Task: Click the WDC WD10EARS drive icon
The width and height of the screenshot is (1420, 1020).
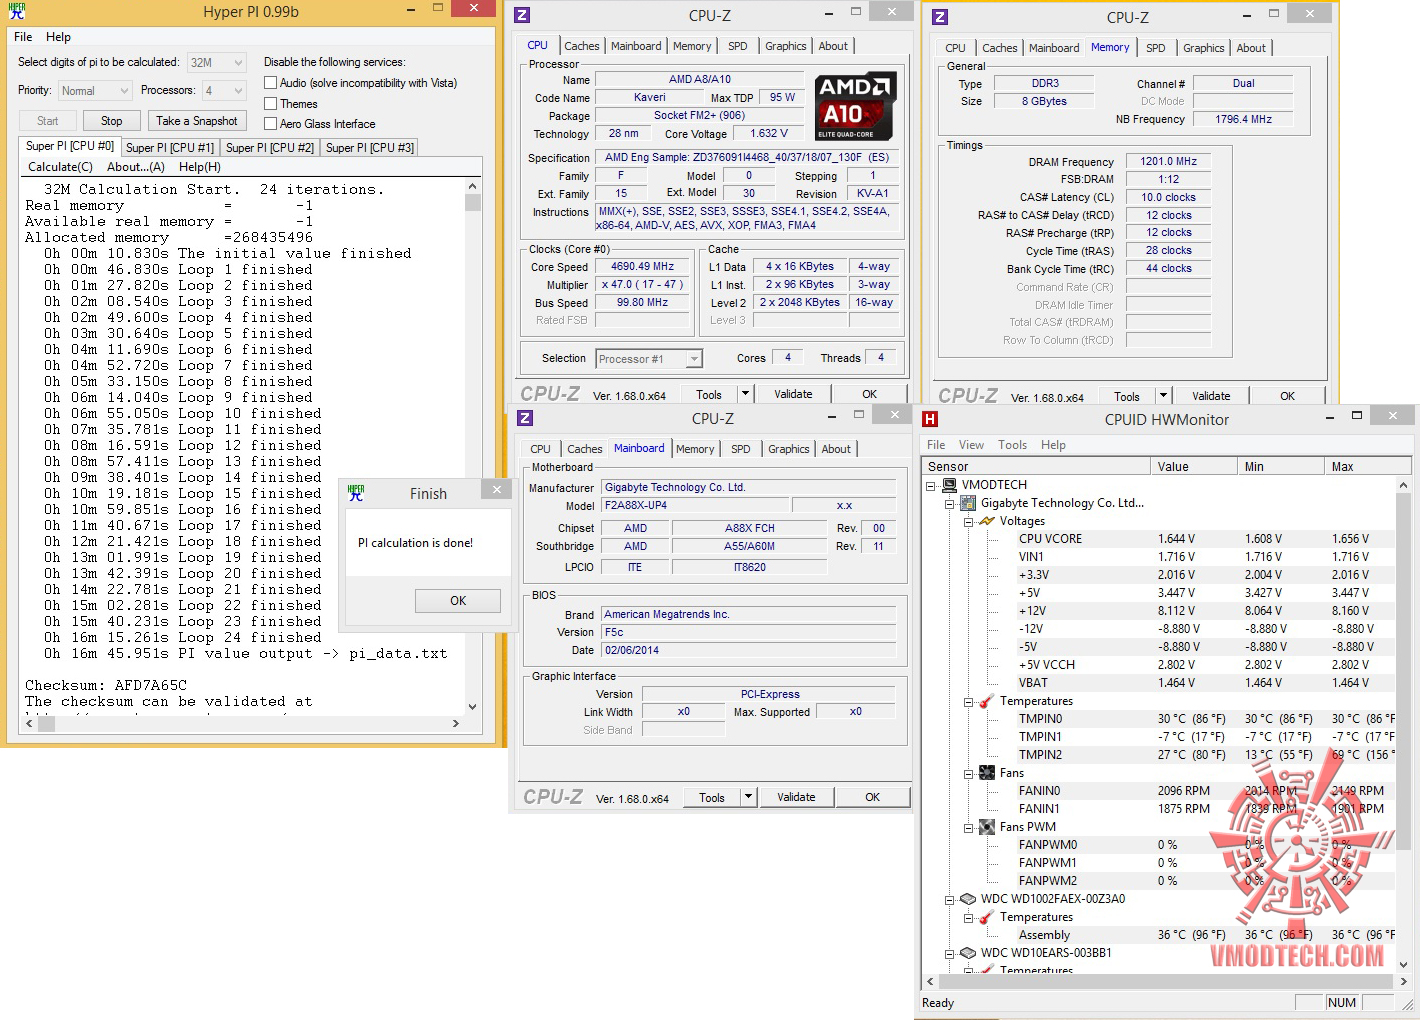Action: [x=968, y=953]
